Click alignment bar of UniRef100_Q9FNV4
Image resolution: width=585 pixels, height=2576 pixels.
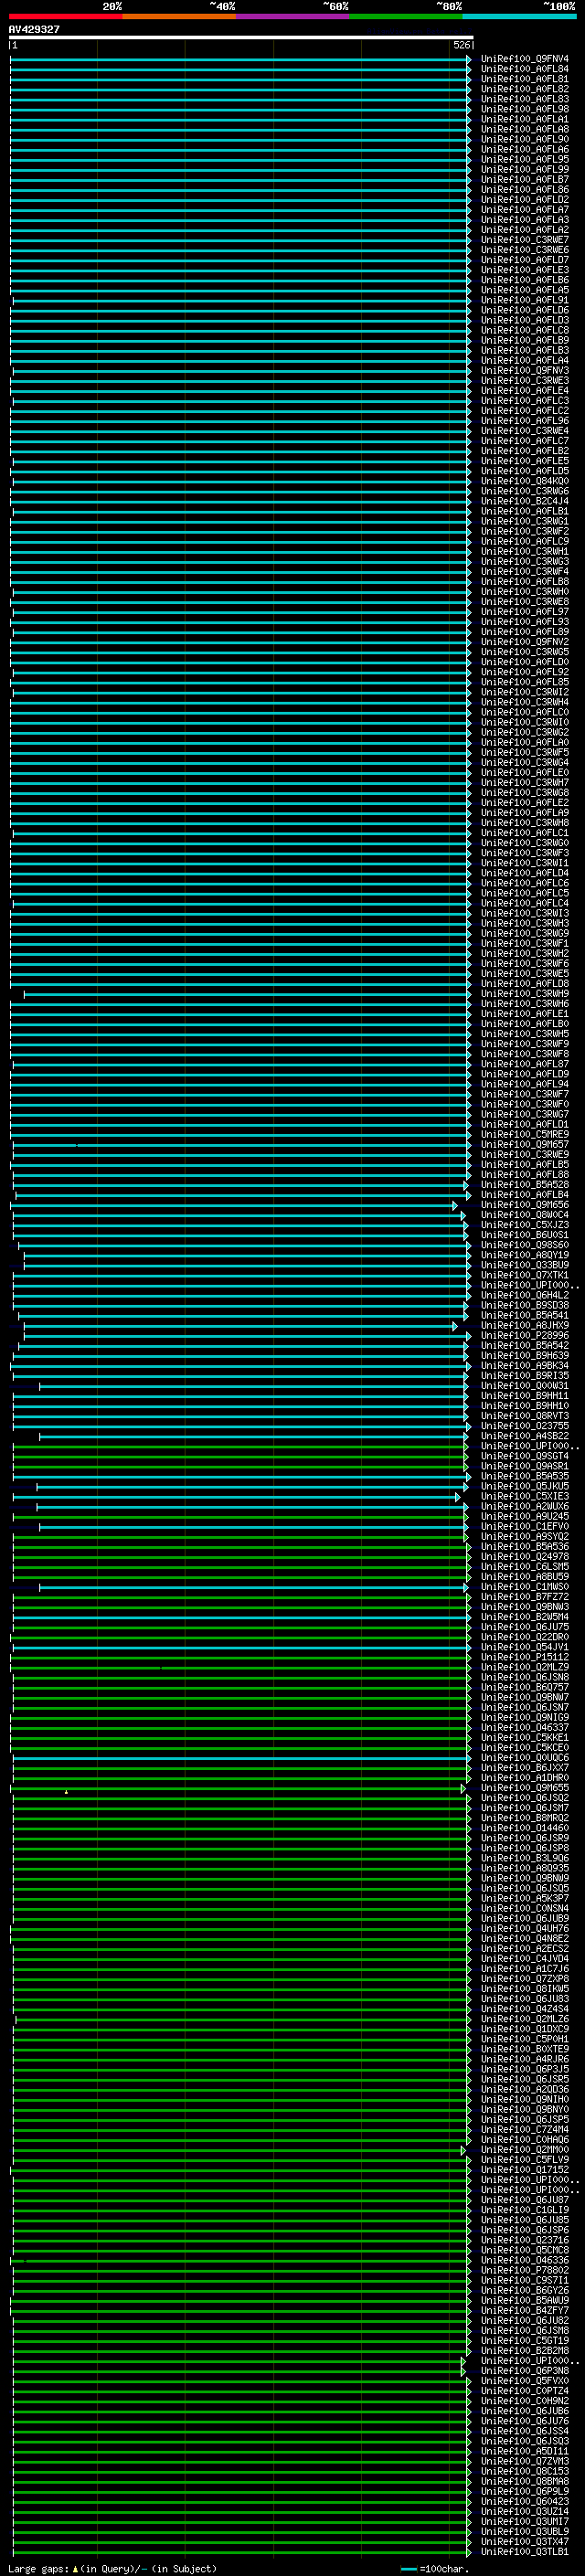[240, 59]
